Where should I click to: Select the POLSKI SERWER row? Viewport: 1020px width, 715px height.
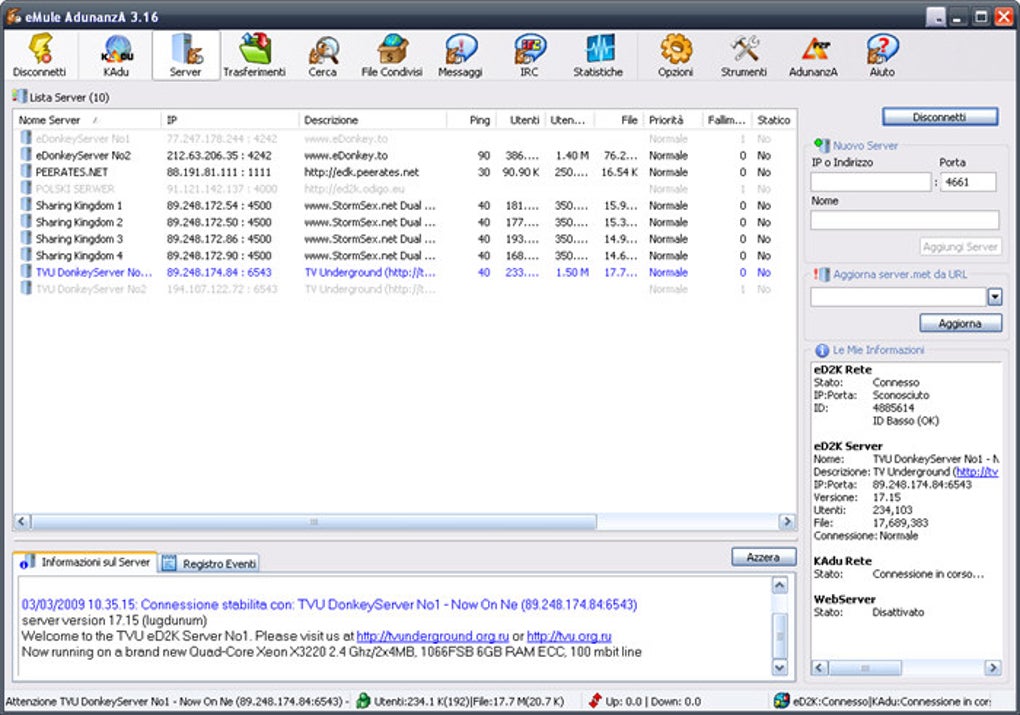[404, 189]
